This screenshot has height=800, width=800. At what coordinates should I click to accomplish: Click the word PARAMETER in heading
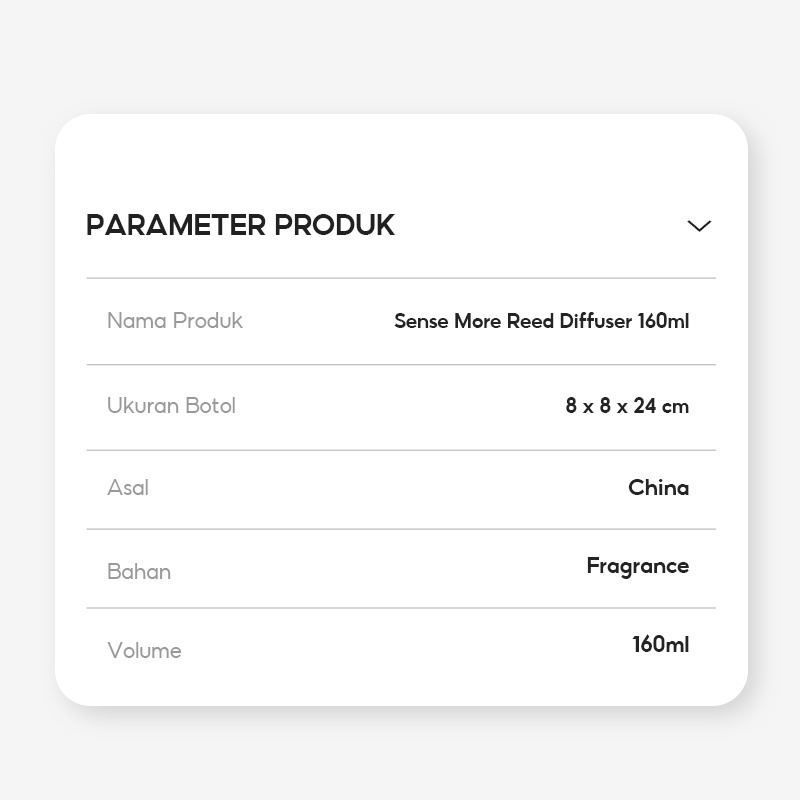point(176,226)
